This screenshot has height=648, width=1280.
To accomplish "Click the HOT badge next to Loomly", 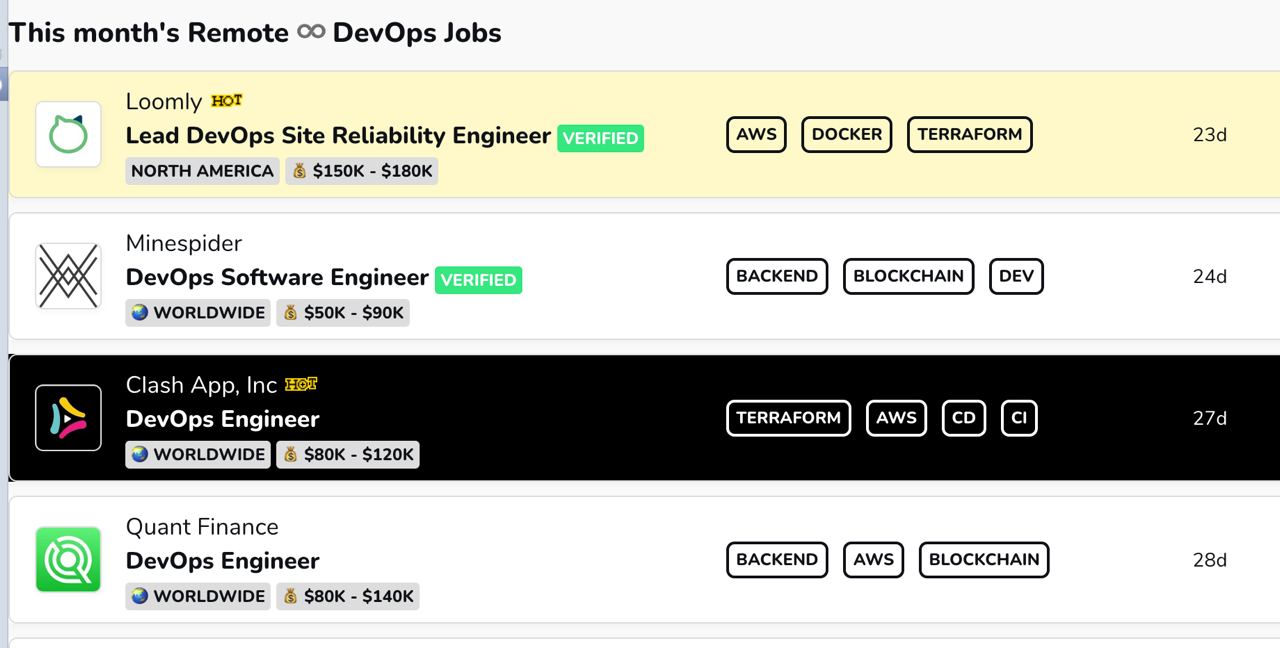I will (x=227, y=101).
